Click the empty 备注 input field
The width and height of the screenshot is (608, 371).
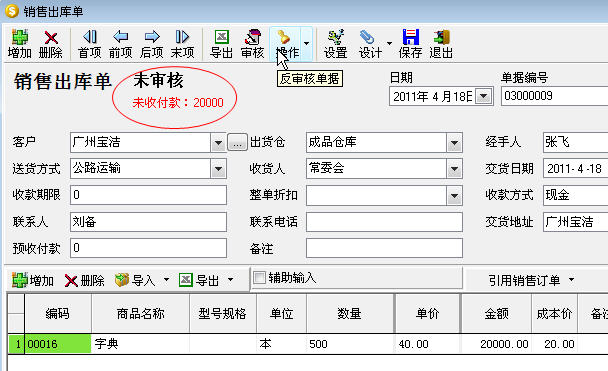(384, 248)
